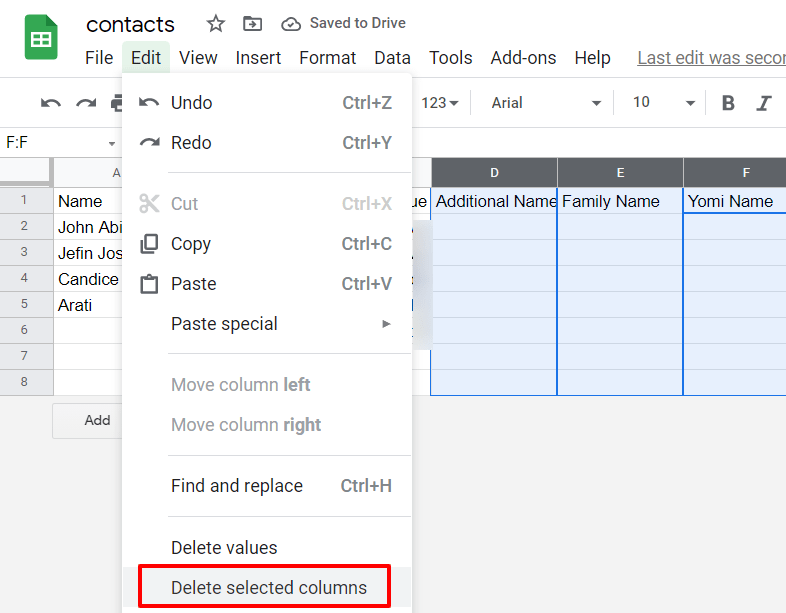Open the 123 number format dropdown

[x=440, y=103]
